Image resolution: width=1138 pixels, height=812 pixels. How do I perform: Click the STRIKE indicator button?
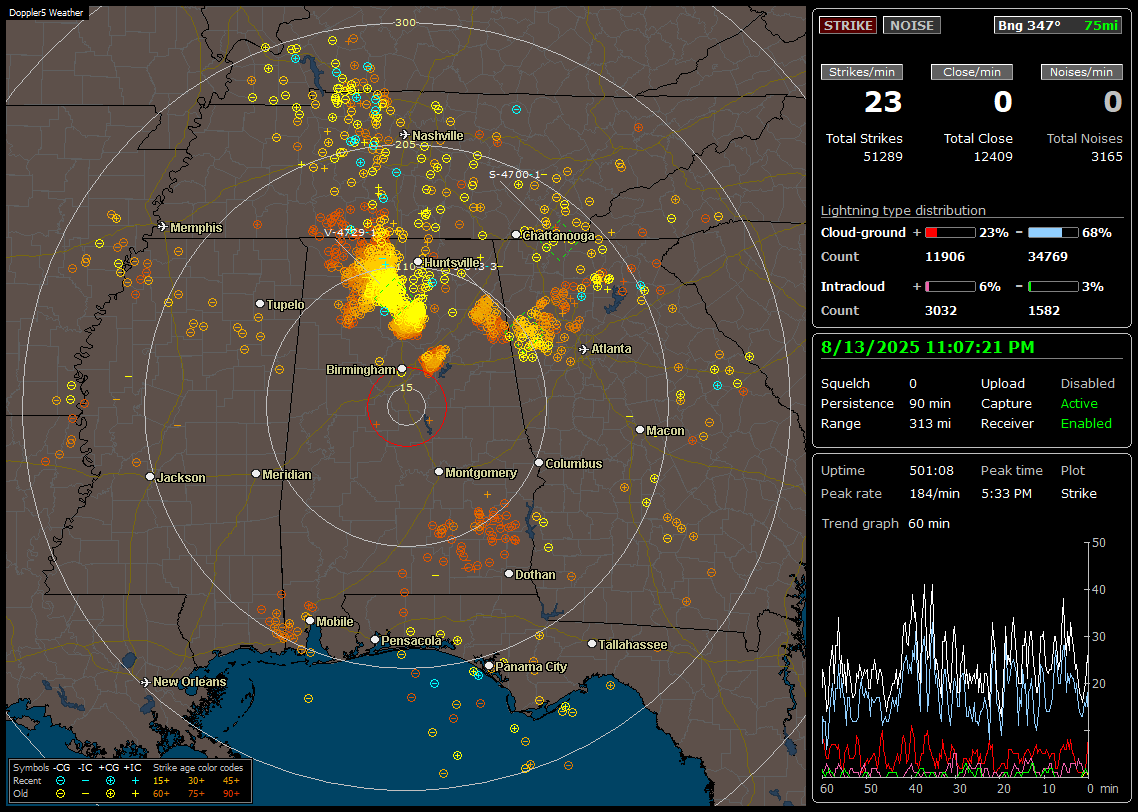pos(848,25)
